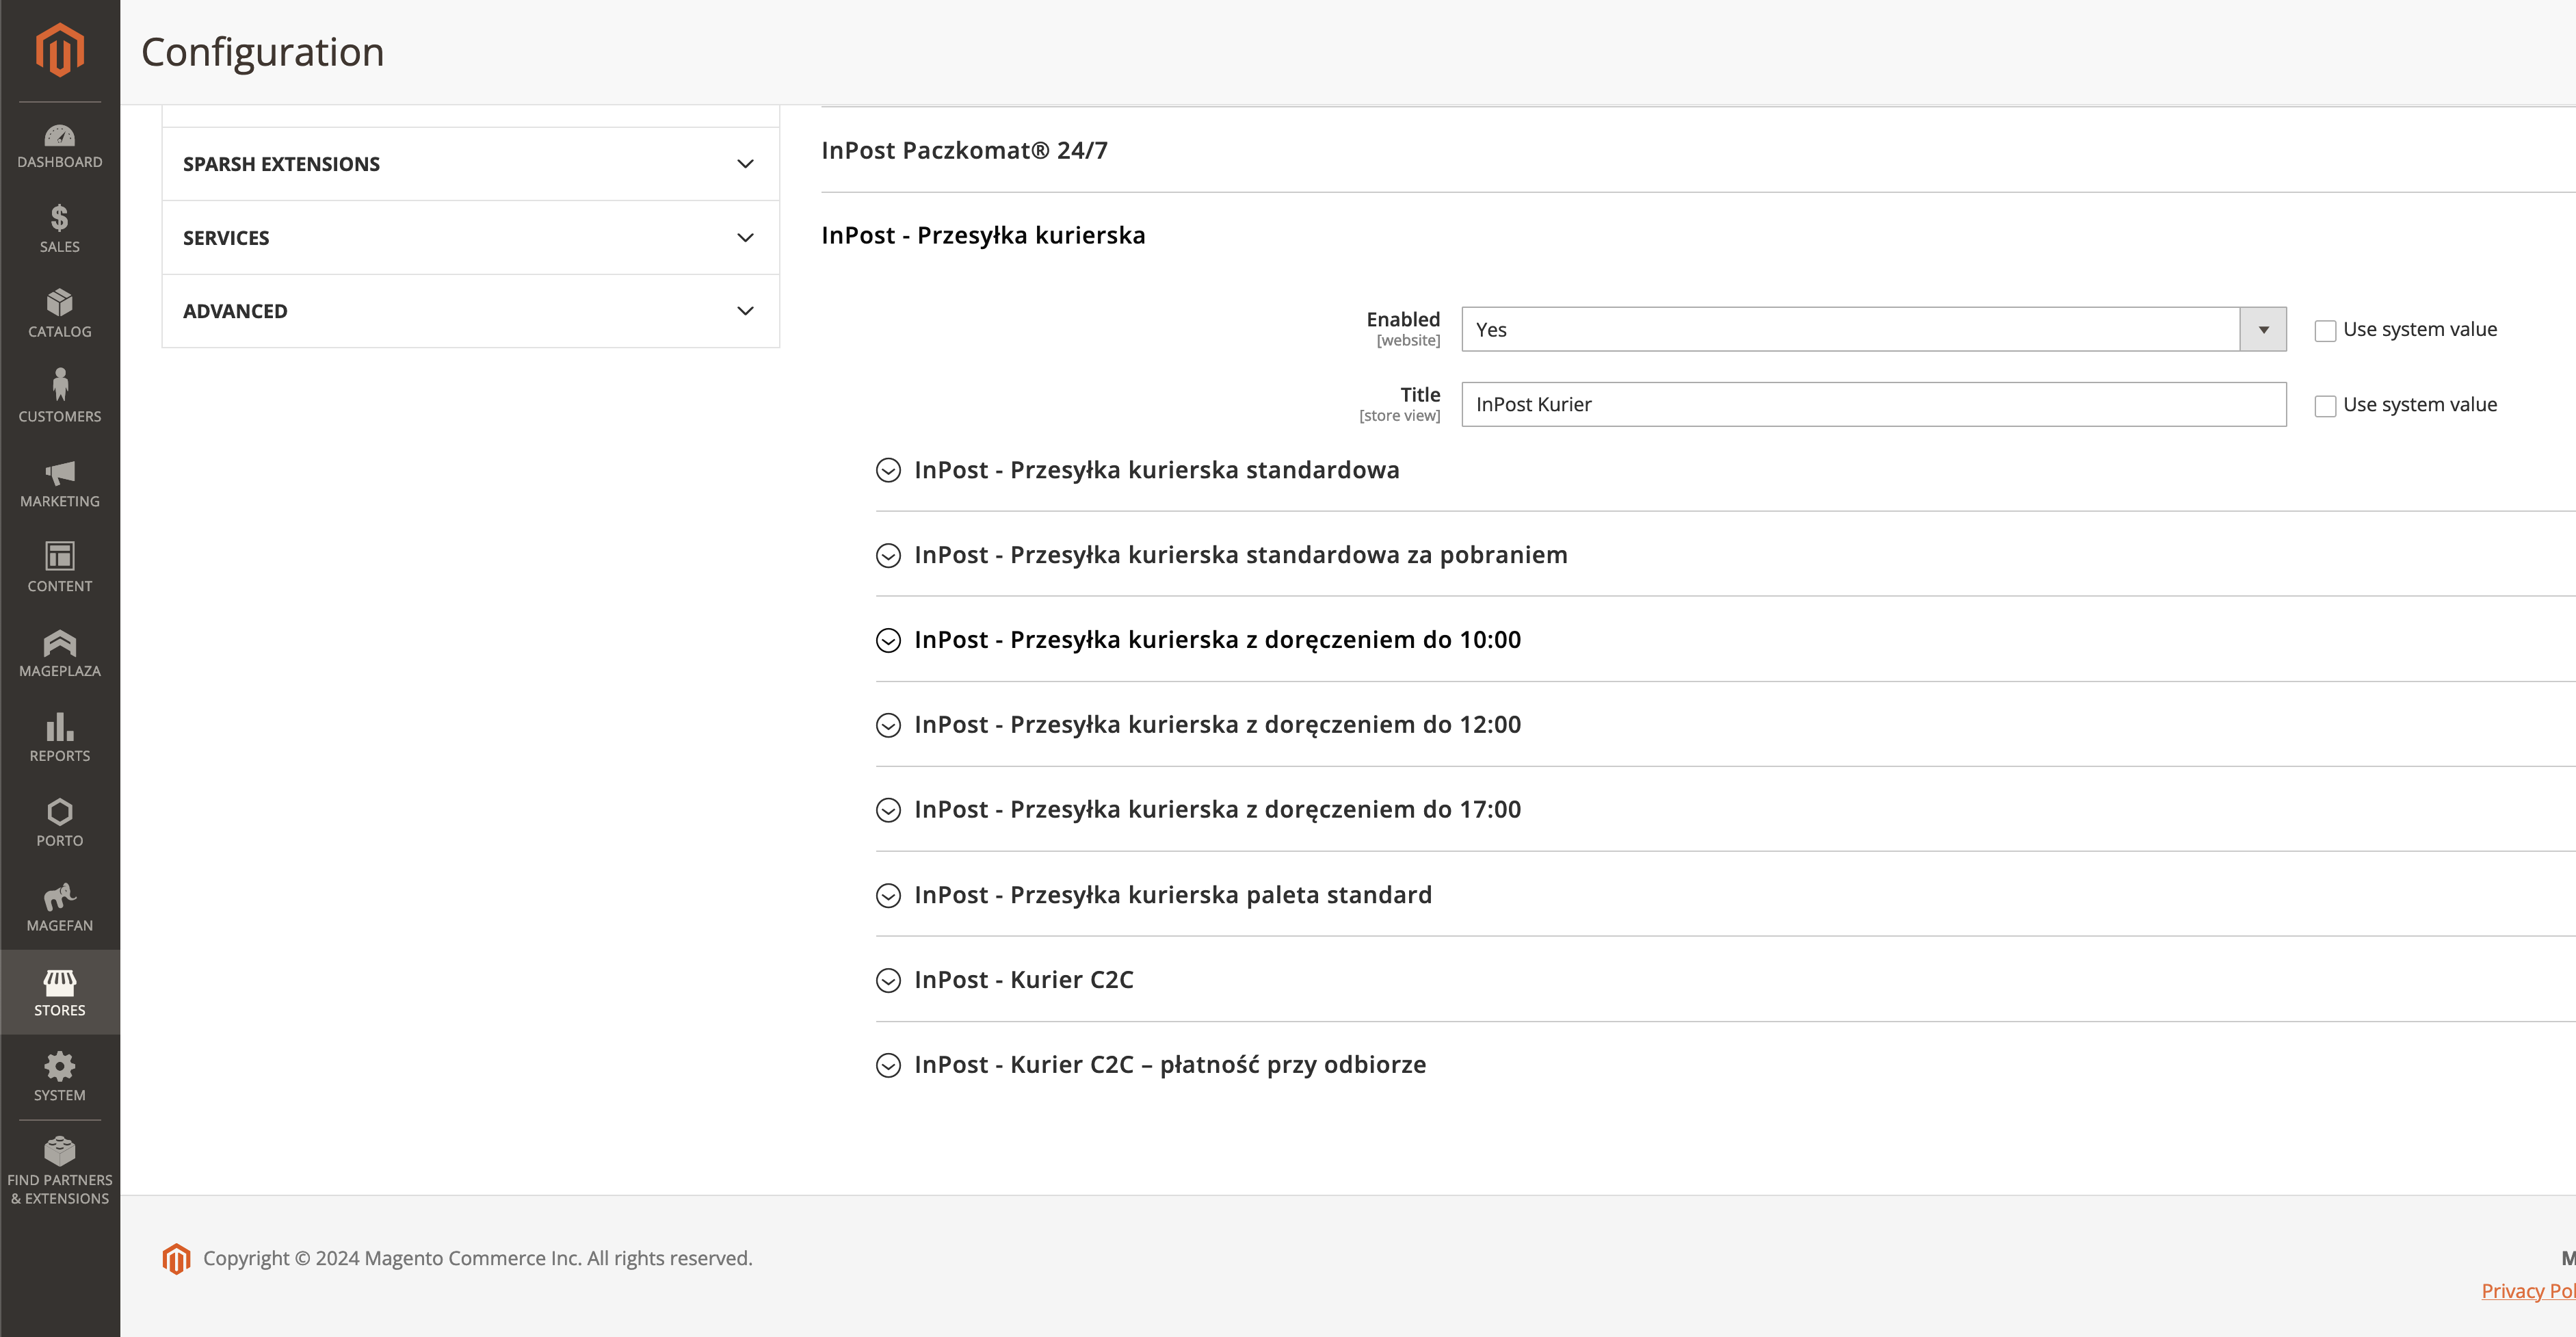Expand Przesyłka kurierska standardowa group
Viewport: 2576px width, 1337px height.
coord(1155,470)
